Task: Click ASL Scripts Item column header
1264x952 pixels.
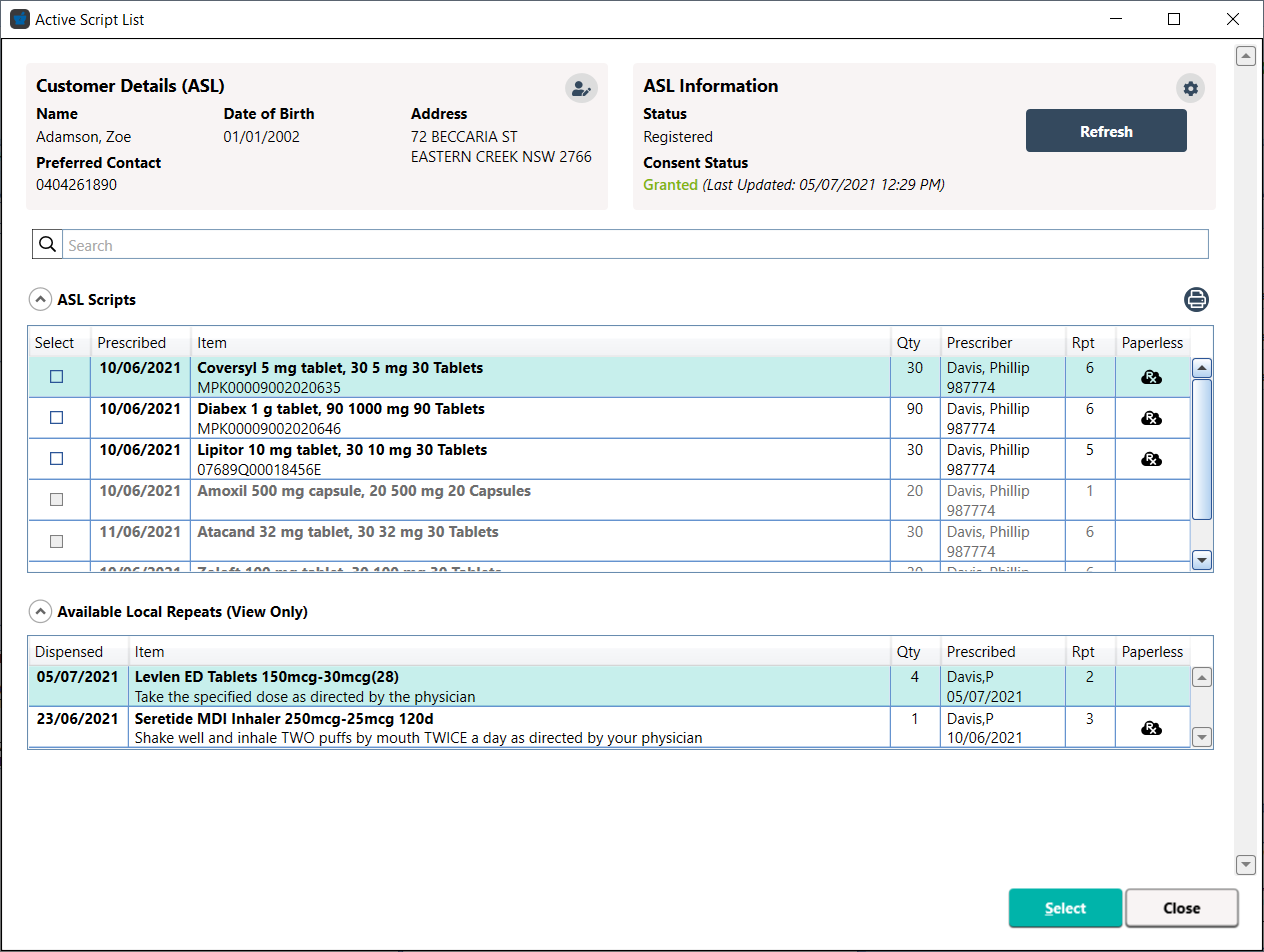Action: (540, 342)
